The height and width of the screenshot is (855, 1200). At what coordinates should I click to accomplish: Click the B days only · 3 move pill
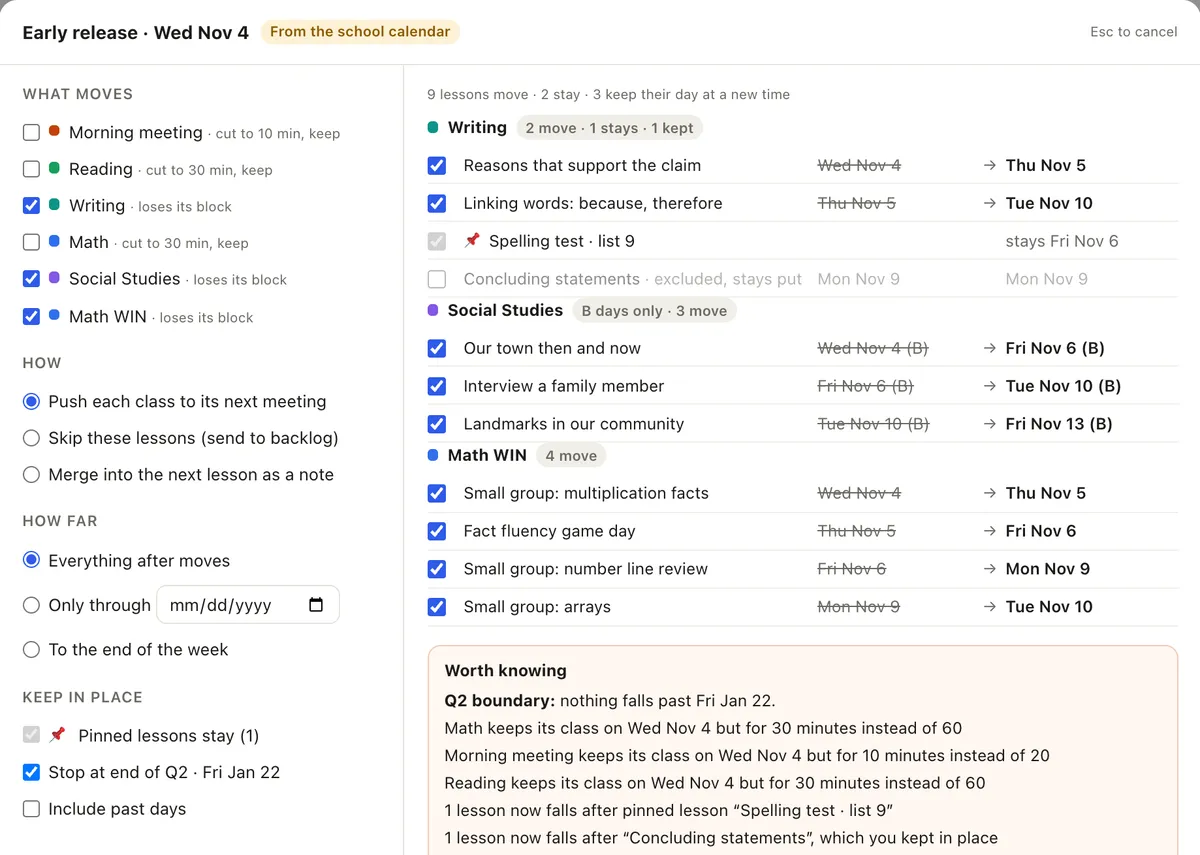[654, 310]
